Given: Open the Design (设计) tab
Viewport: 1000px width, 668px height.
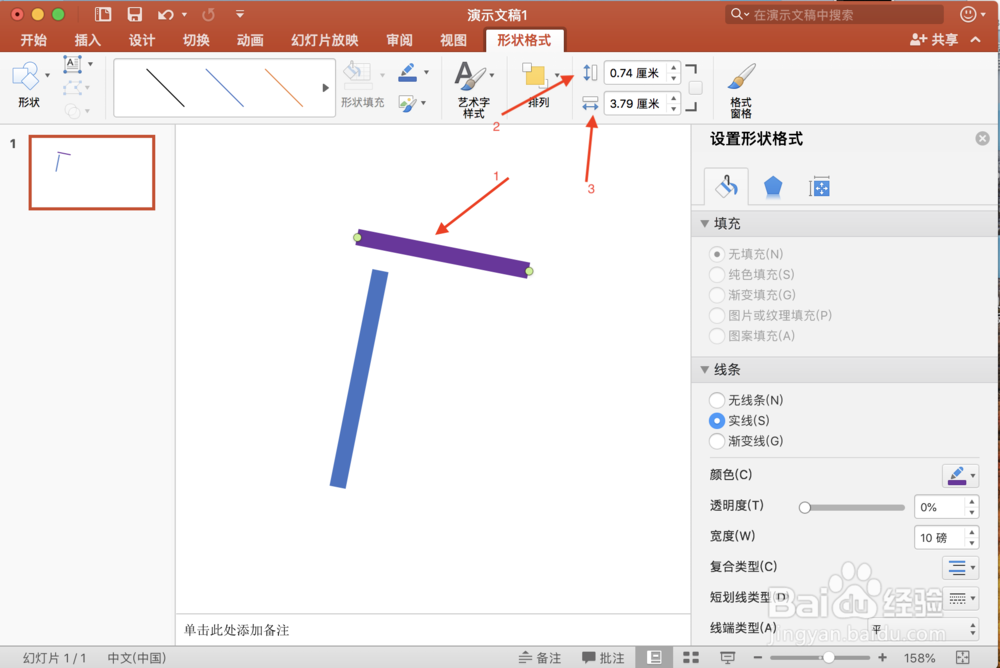Looking at the screenshot, I should coord(142,40).
